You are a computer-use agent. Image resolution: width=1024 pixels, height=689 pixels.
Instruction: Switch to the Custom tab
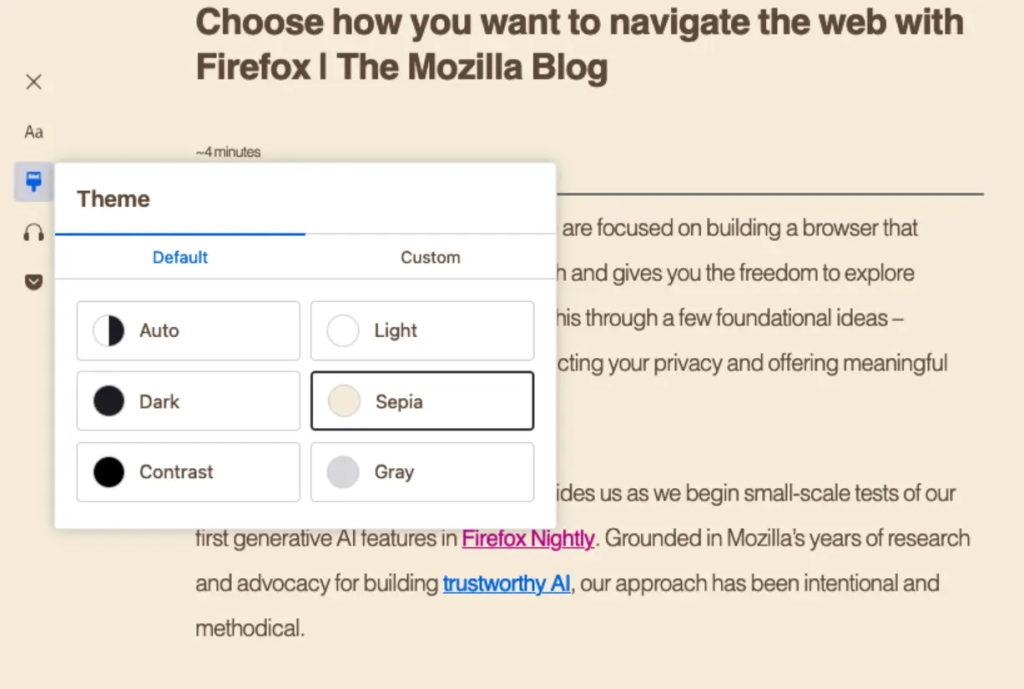pyautogui.click(x=430, y=257)
